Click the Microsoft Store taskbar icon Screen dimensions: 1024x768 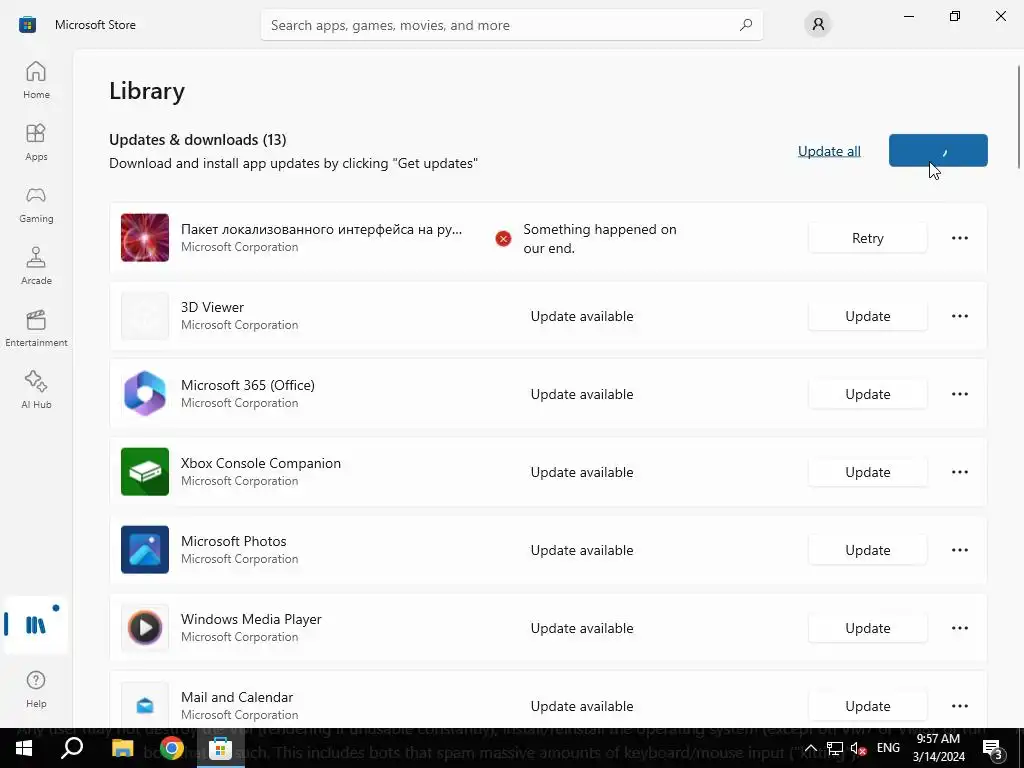[221, 748]
